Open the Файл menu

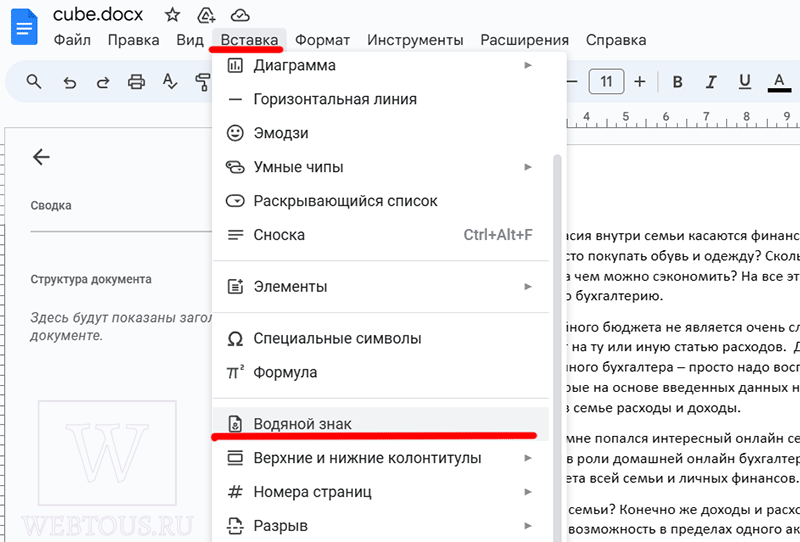(x=72, y=40)
